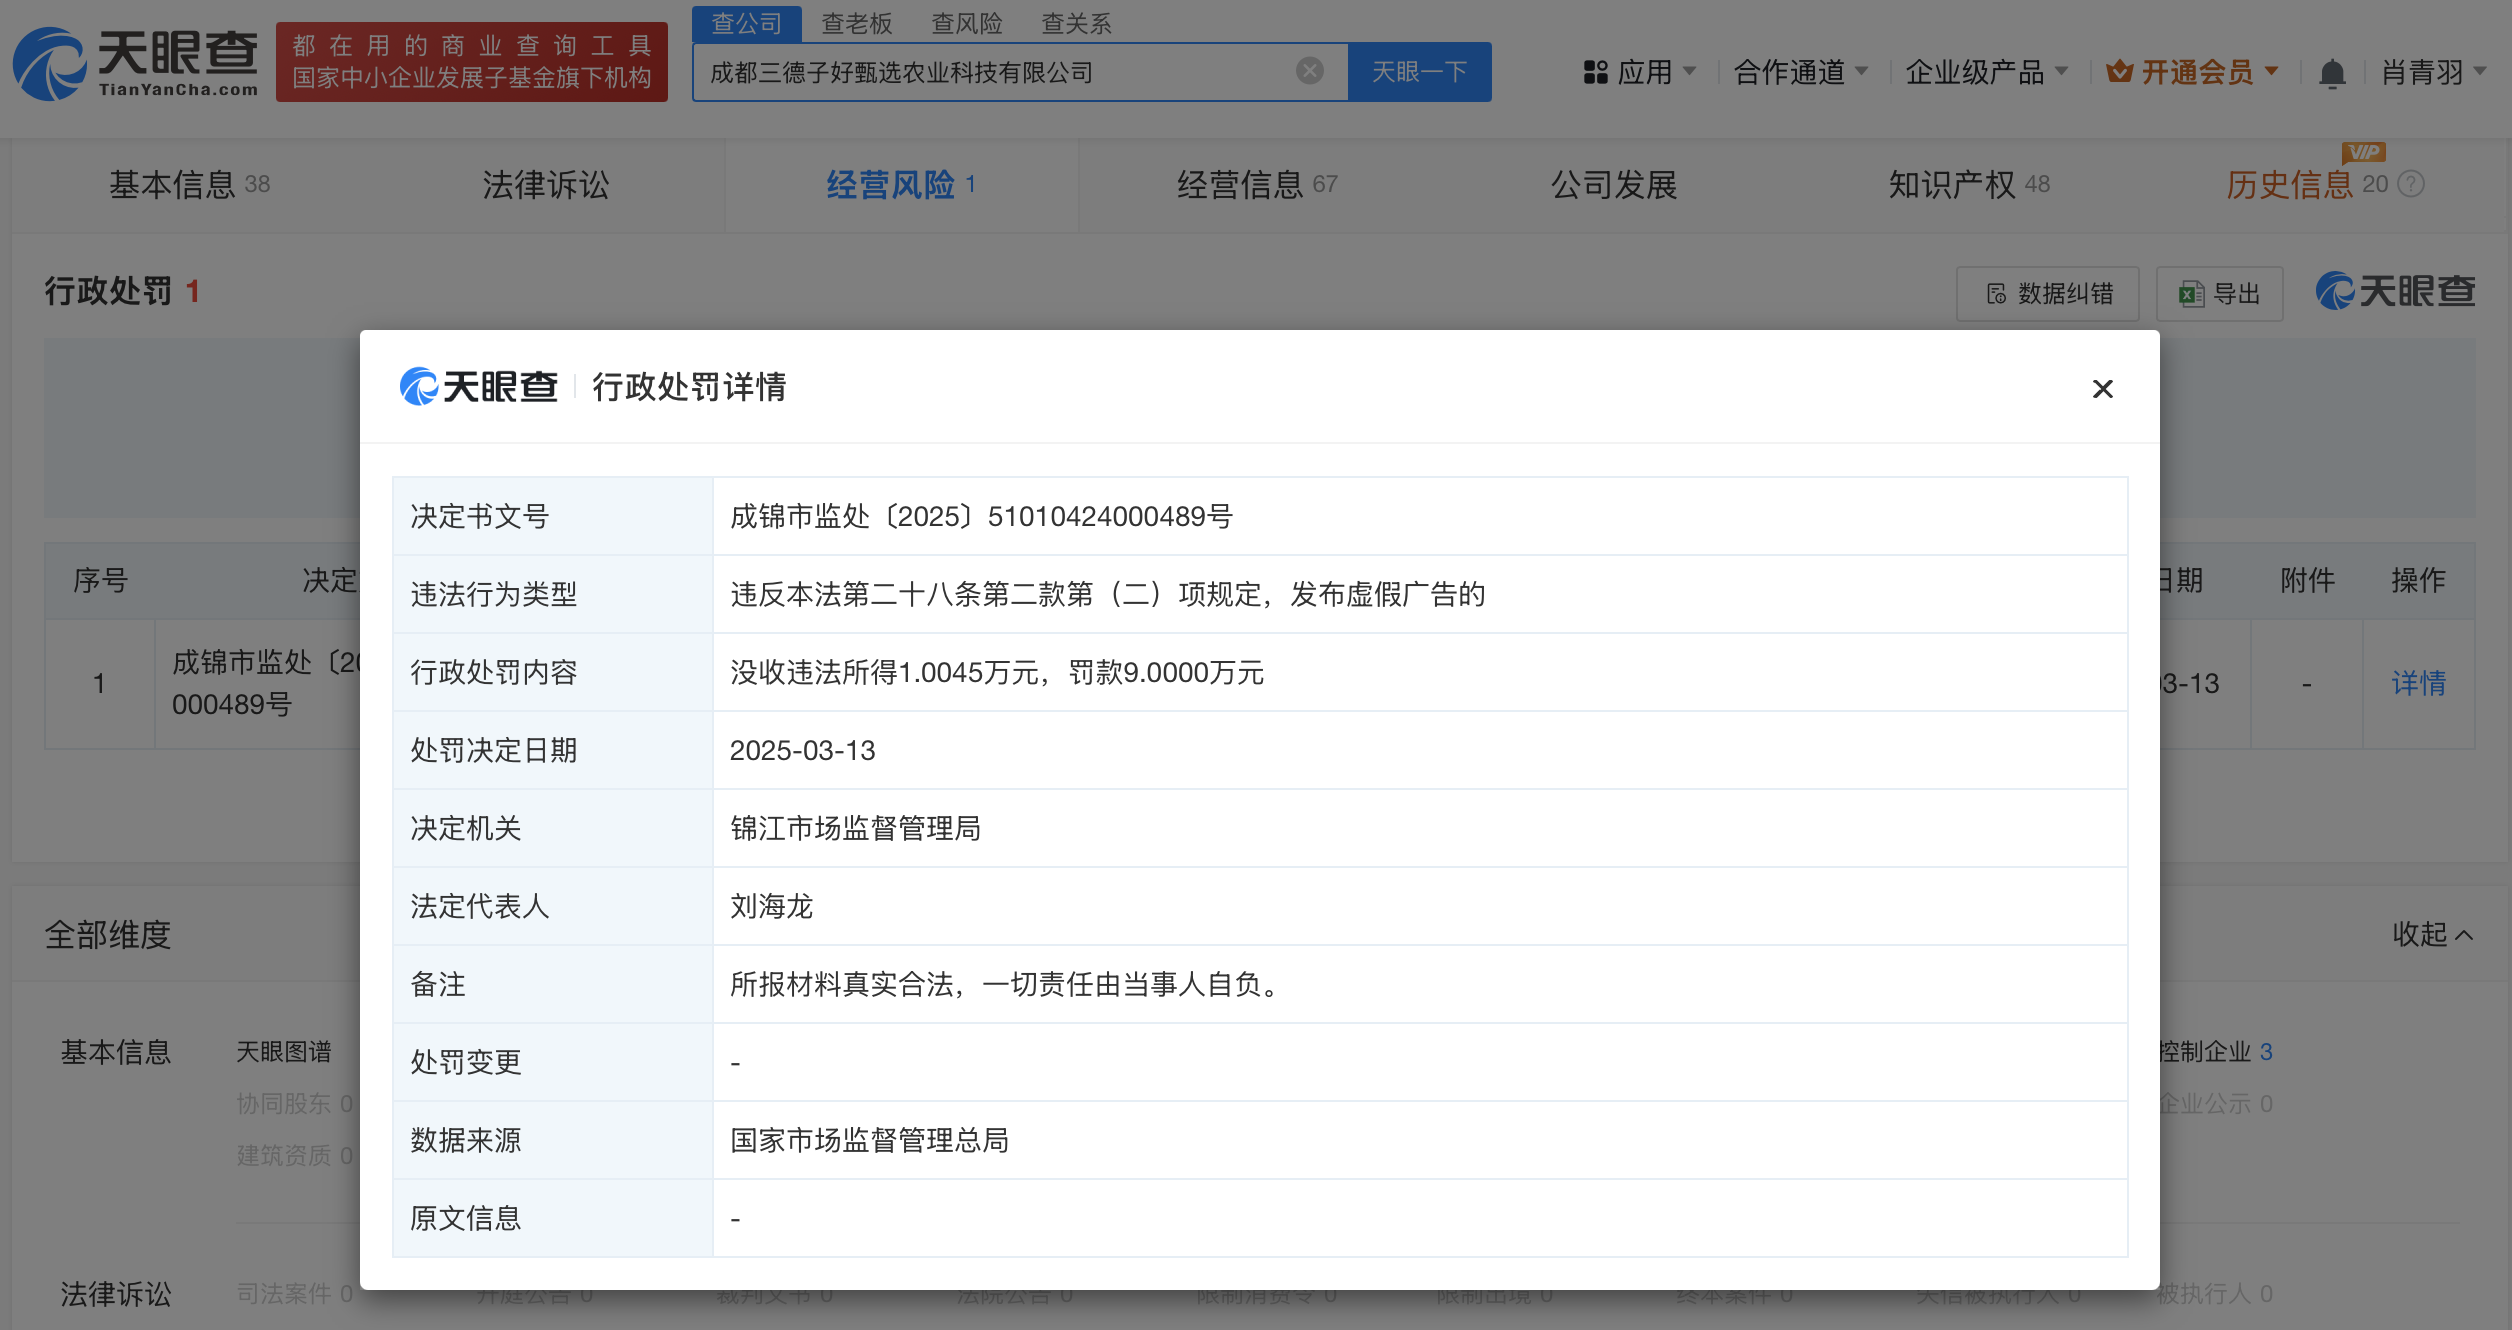
Task: Open the 详情 link in the table row
Action: tap(2417, 683)
